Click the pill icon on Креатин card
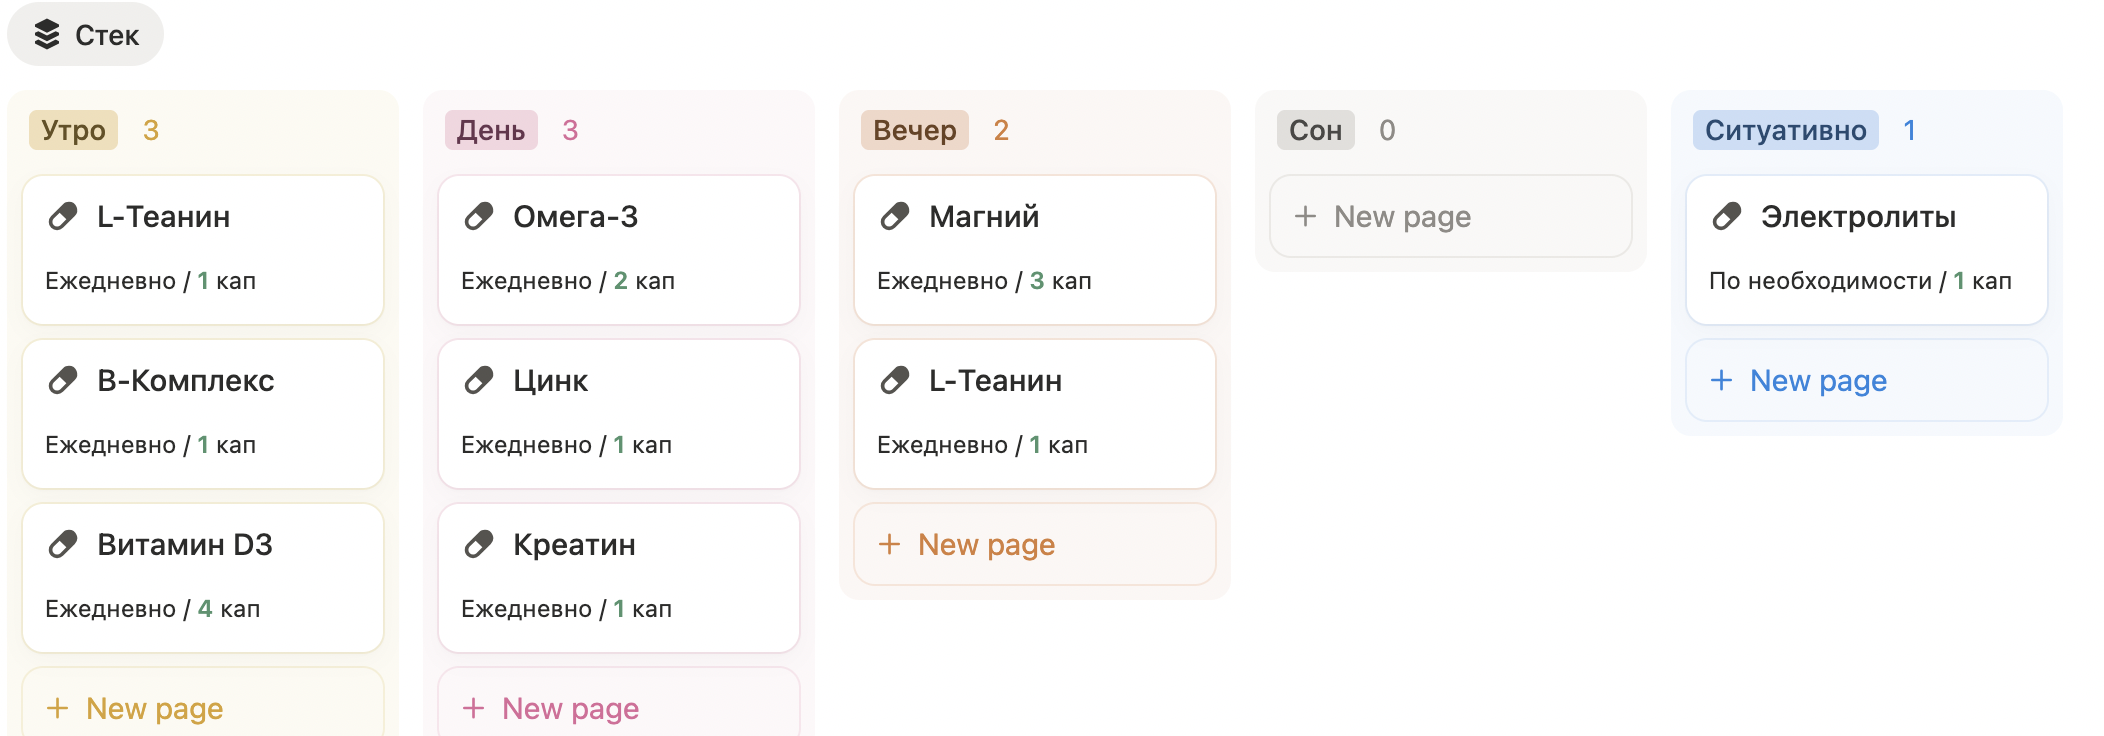 [x=479, y=544]
